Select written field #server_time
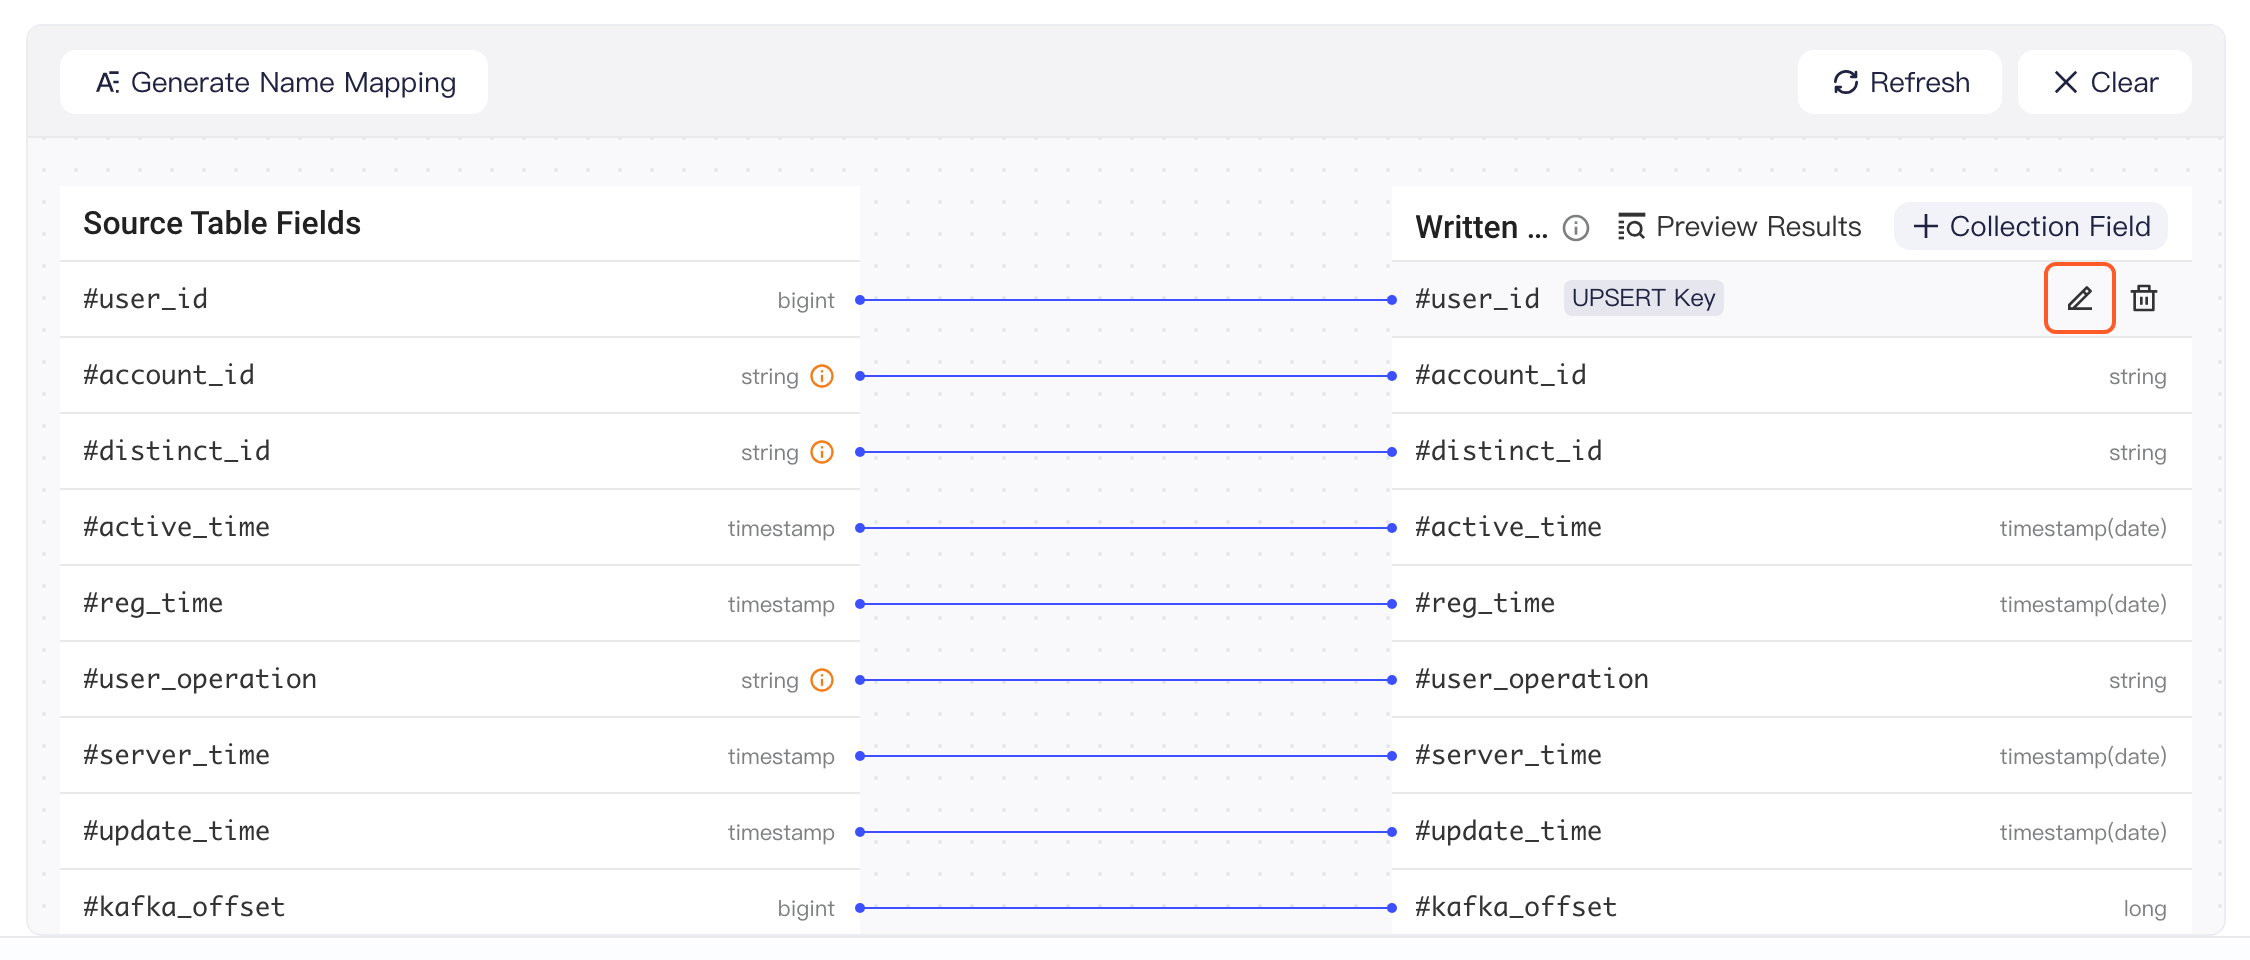Image resolution: width=2250 pixels, height=960 pixels. 1792,755
